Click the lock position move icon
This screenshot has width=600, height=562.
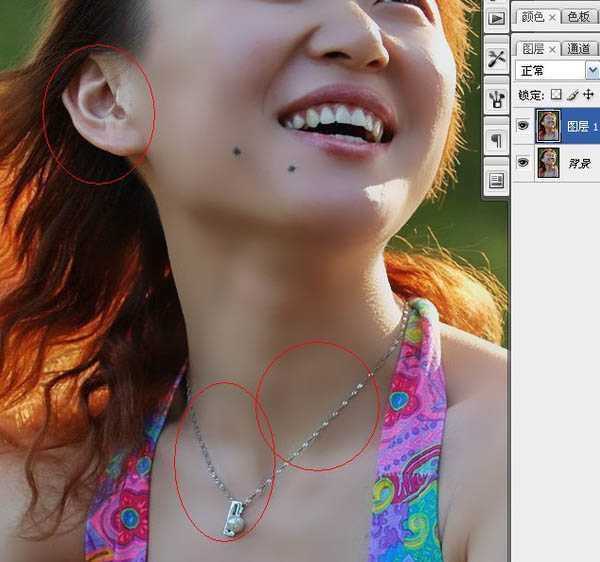pos(588,96)
